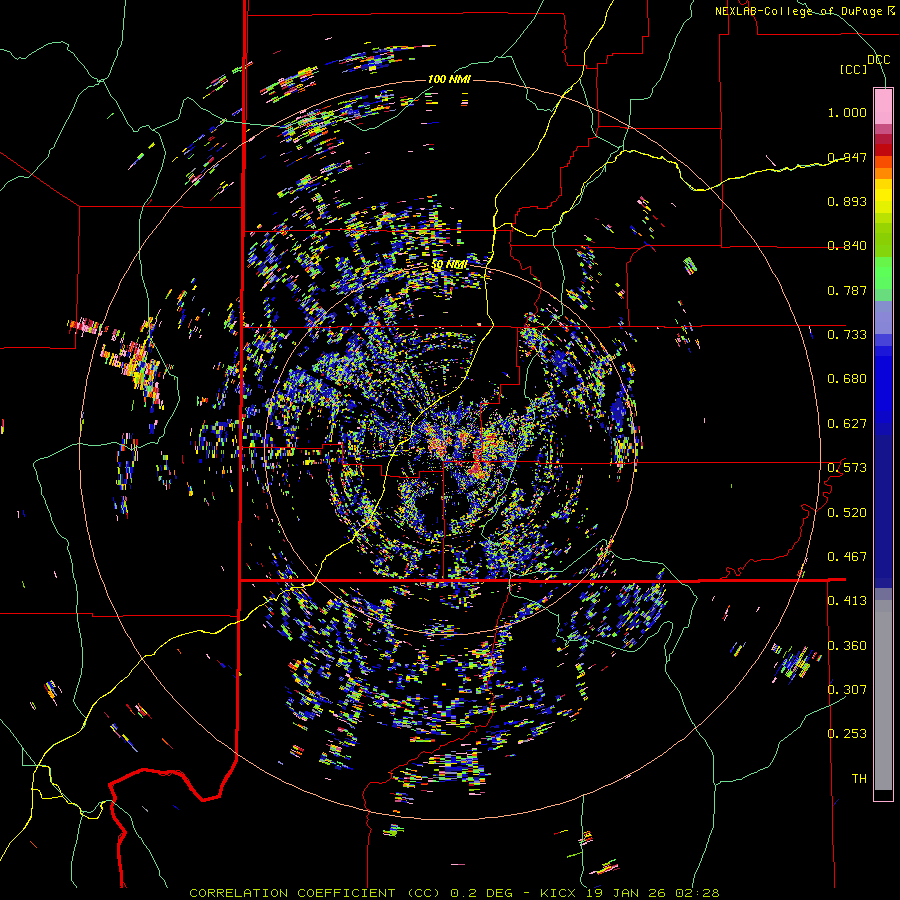Select the 0.733 scale value
Image resolution: width=900 pixels, height=900 pixels.
coord(847,335)
